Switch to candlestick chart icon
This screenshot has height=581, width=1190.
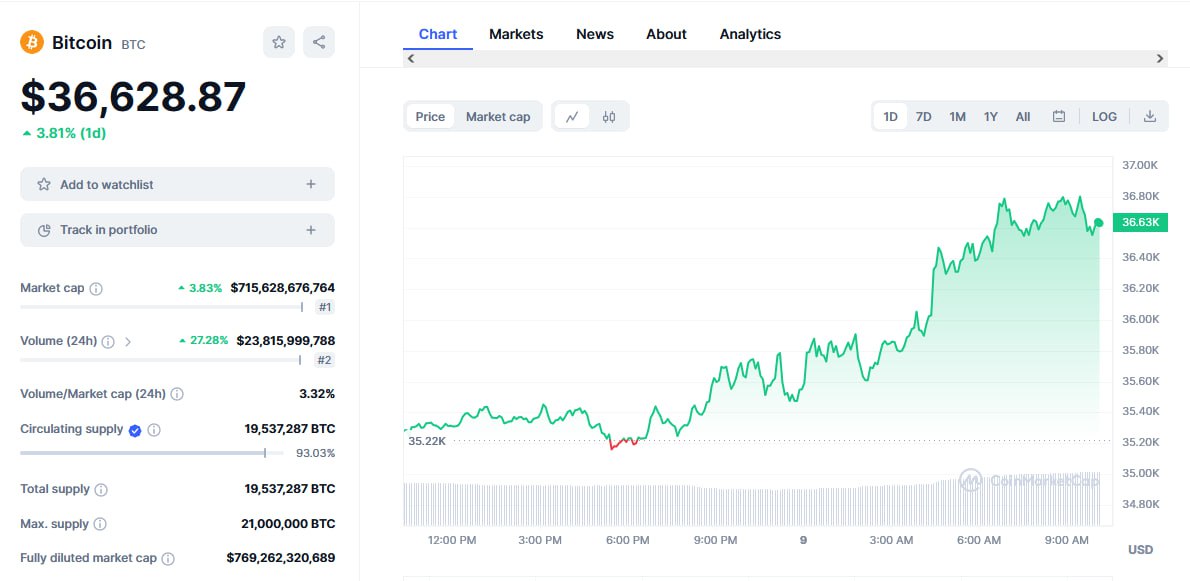click(x=609, y=117)
